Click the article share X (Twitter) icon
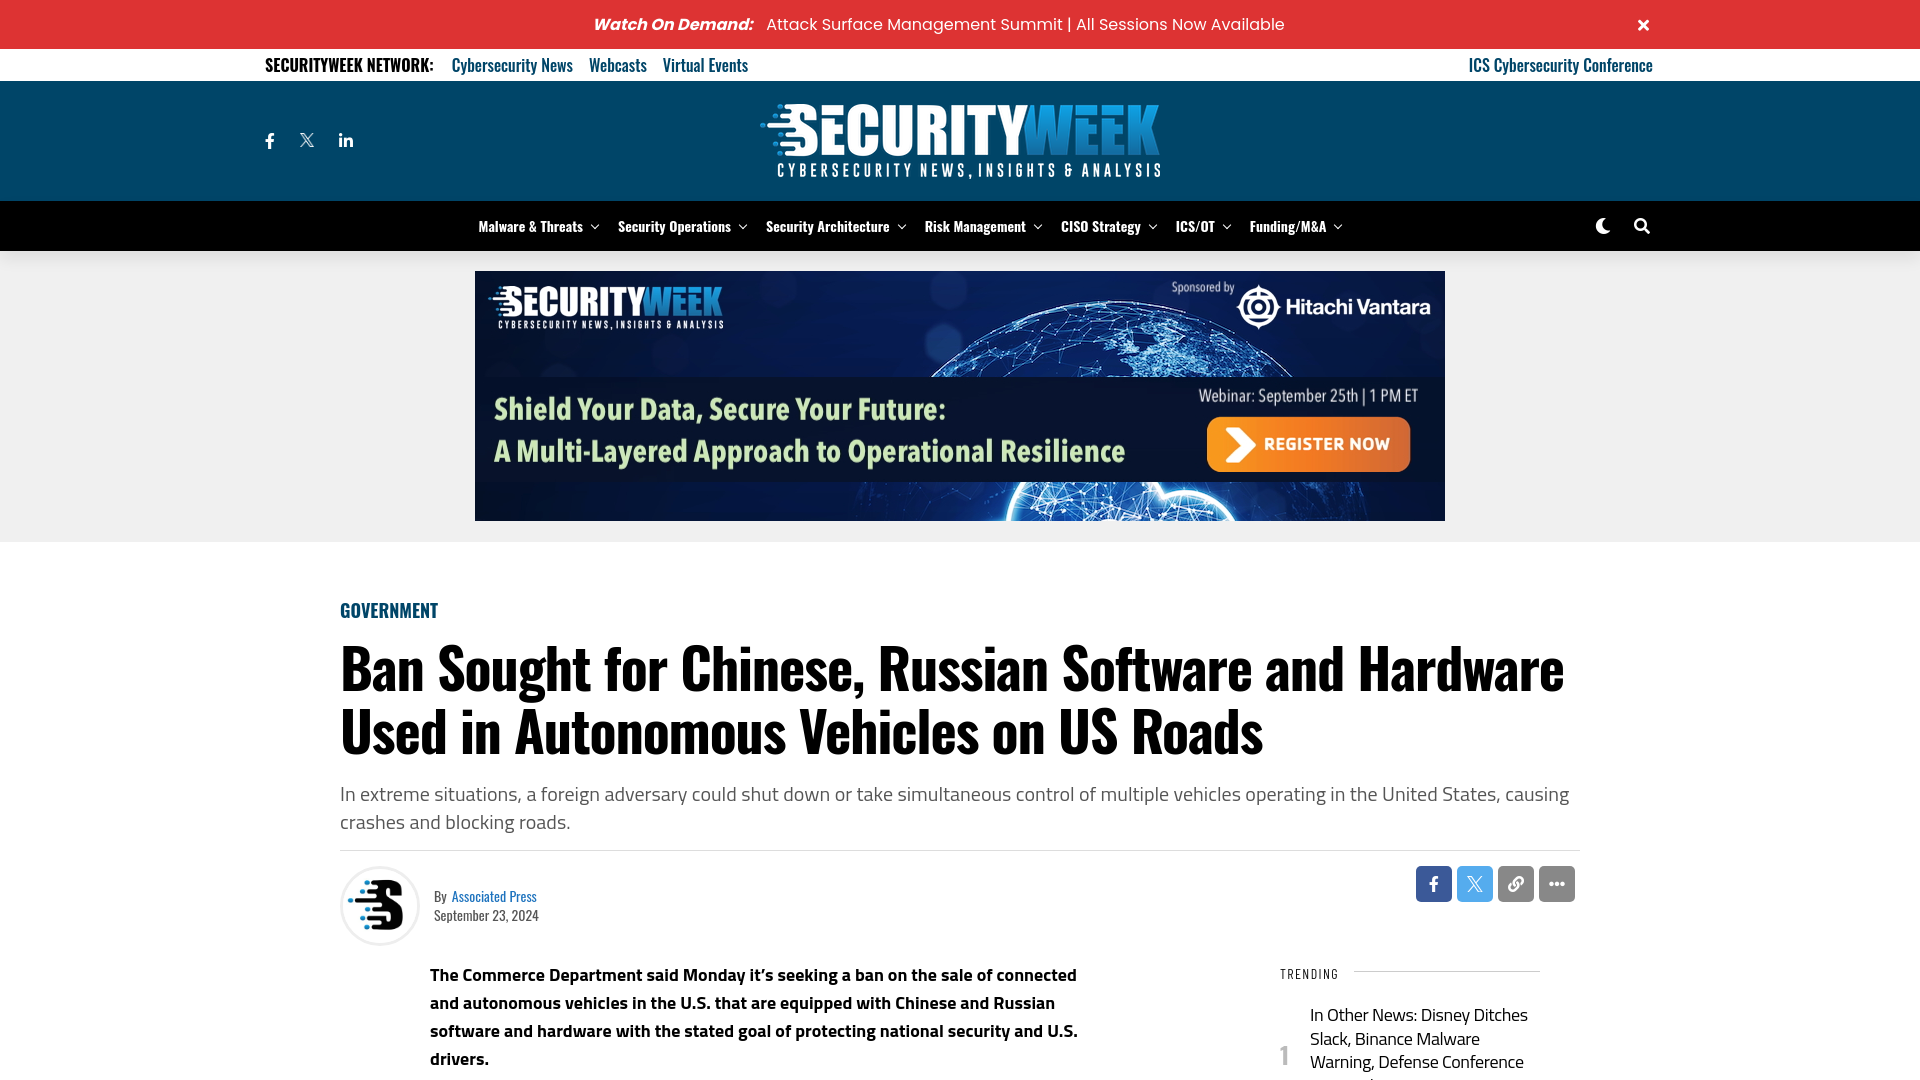This screenshot has height=1080, width=1920. (x=1474, y=884)
